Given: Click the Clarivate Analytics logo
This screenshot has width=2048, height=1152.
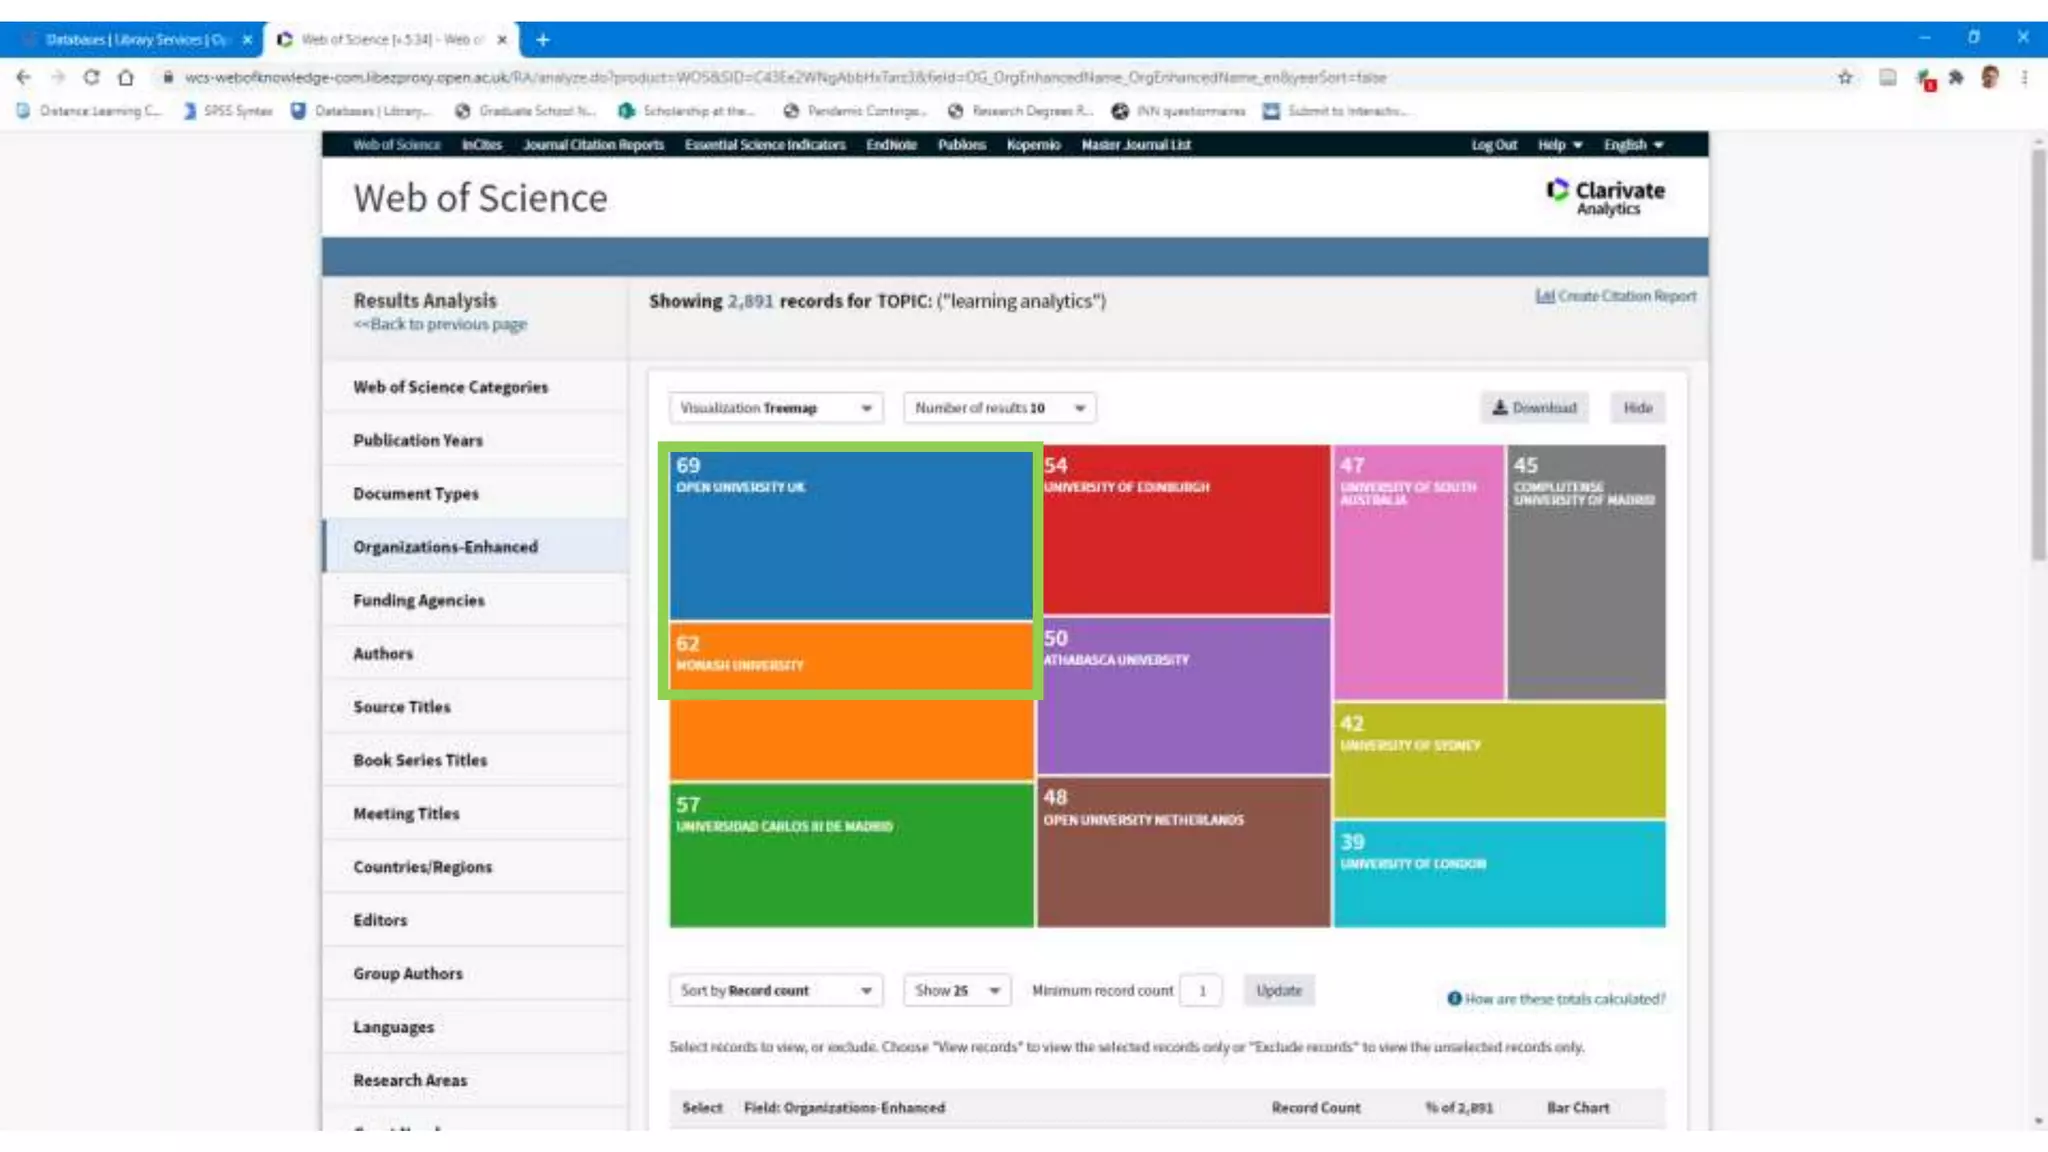Looking at the screenshot, I should [x=1606, y=197].
